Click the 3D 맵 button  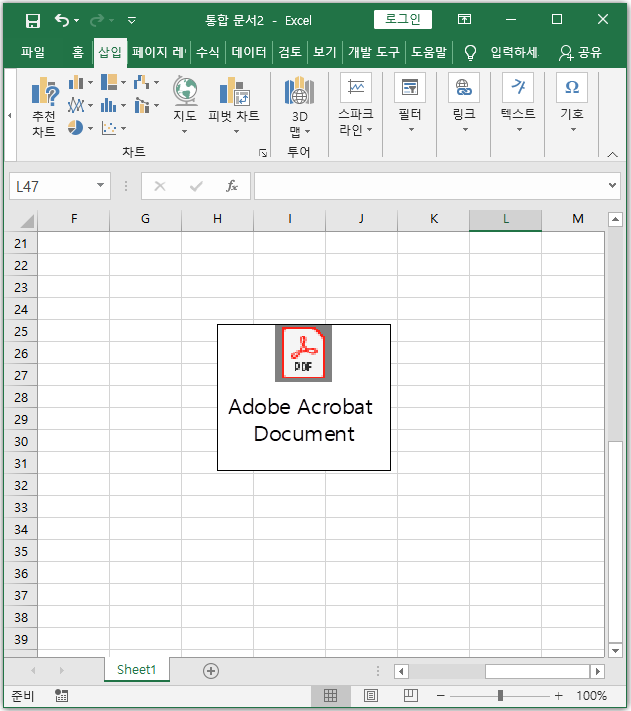pyautogui.click(x=299, y=107)
